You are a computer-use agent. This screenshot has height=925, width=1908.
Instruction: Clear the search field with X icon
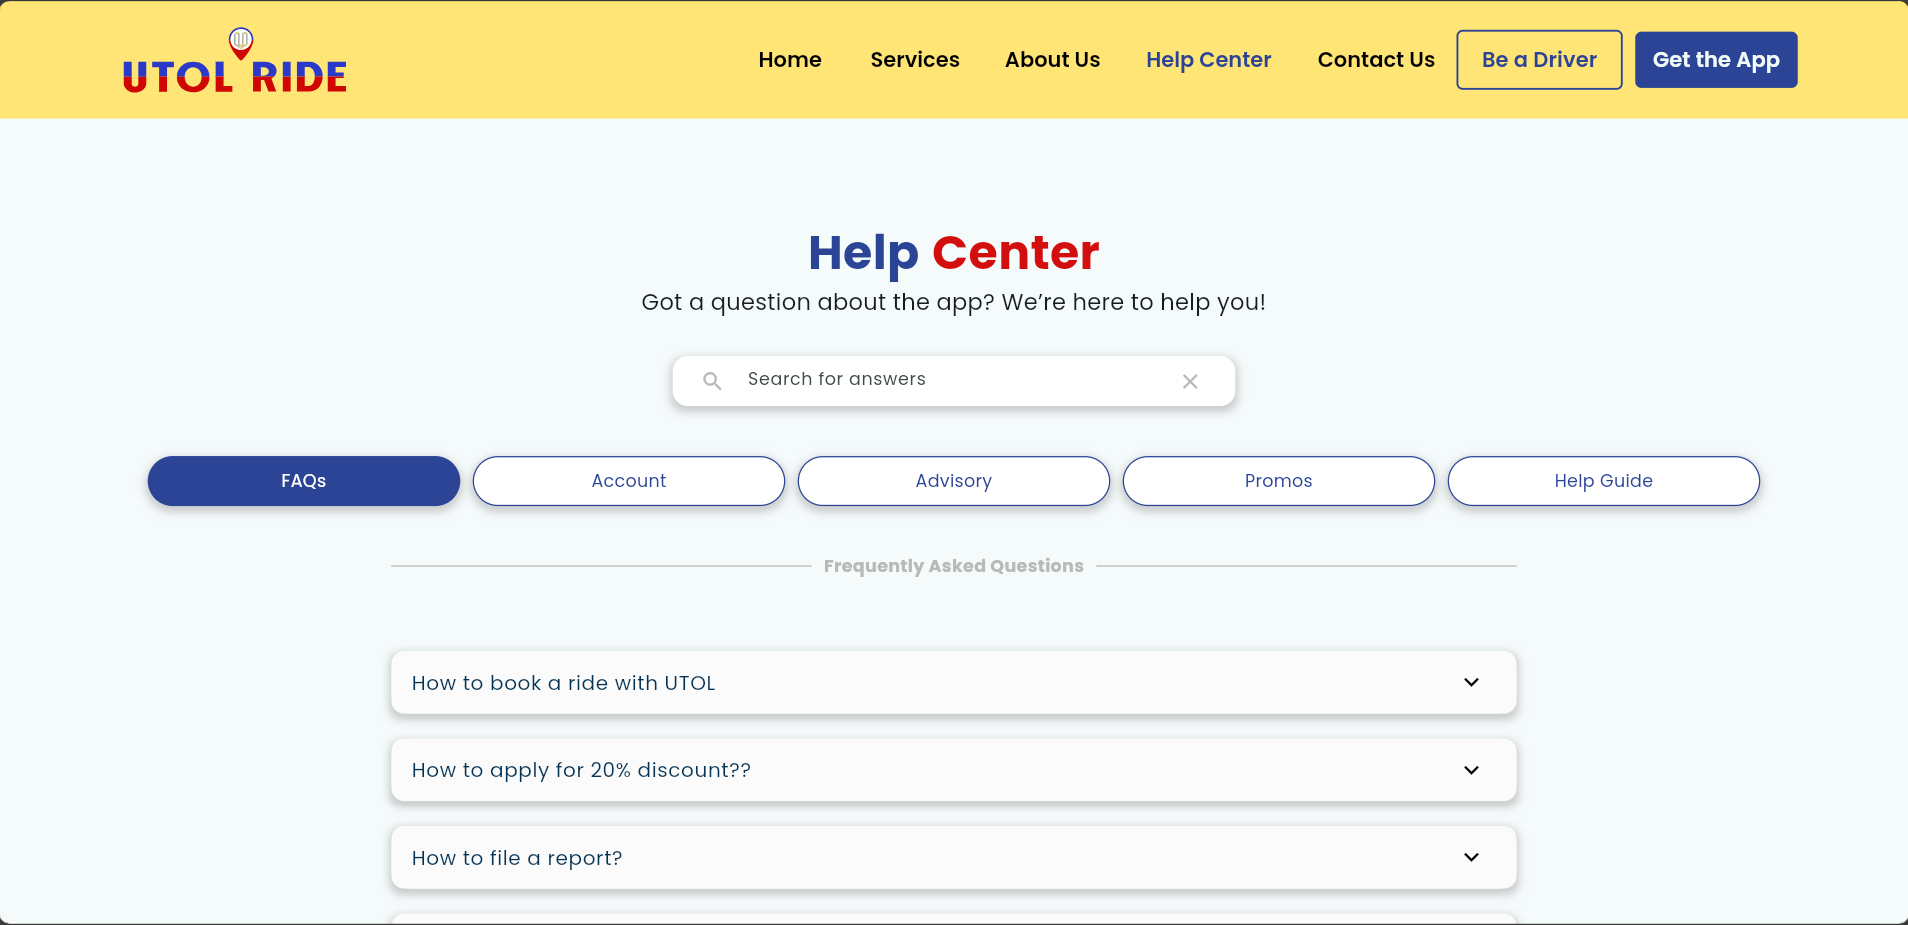click(1190, 381)
